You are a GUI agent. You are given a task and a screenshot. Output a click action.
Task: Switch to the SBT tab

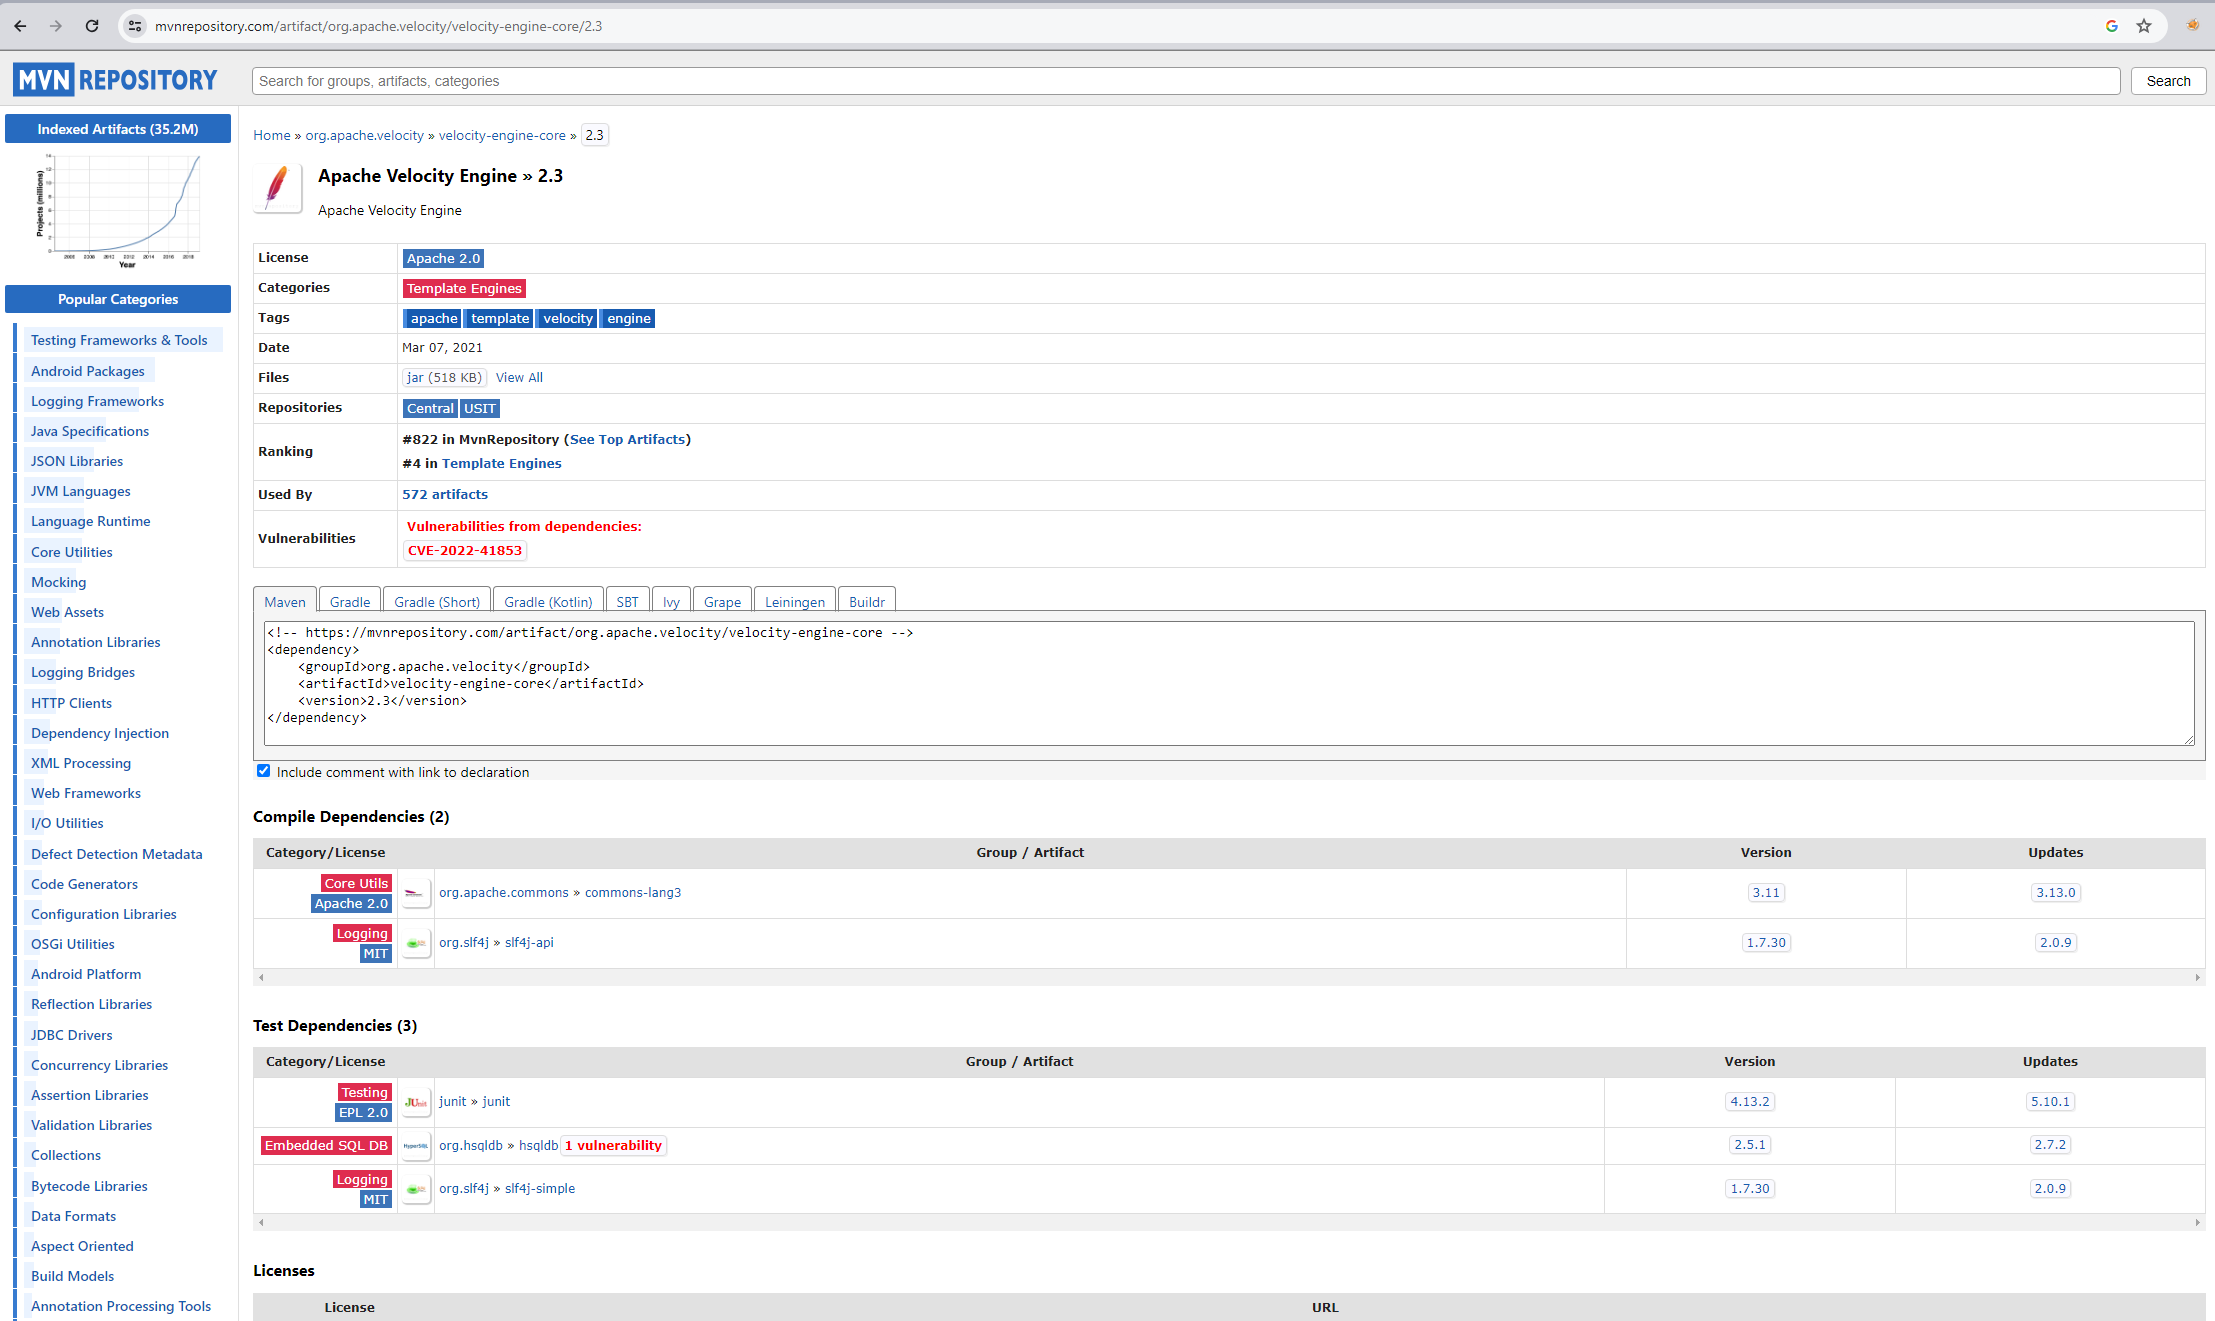click(x=628, y=602)
